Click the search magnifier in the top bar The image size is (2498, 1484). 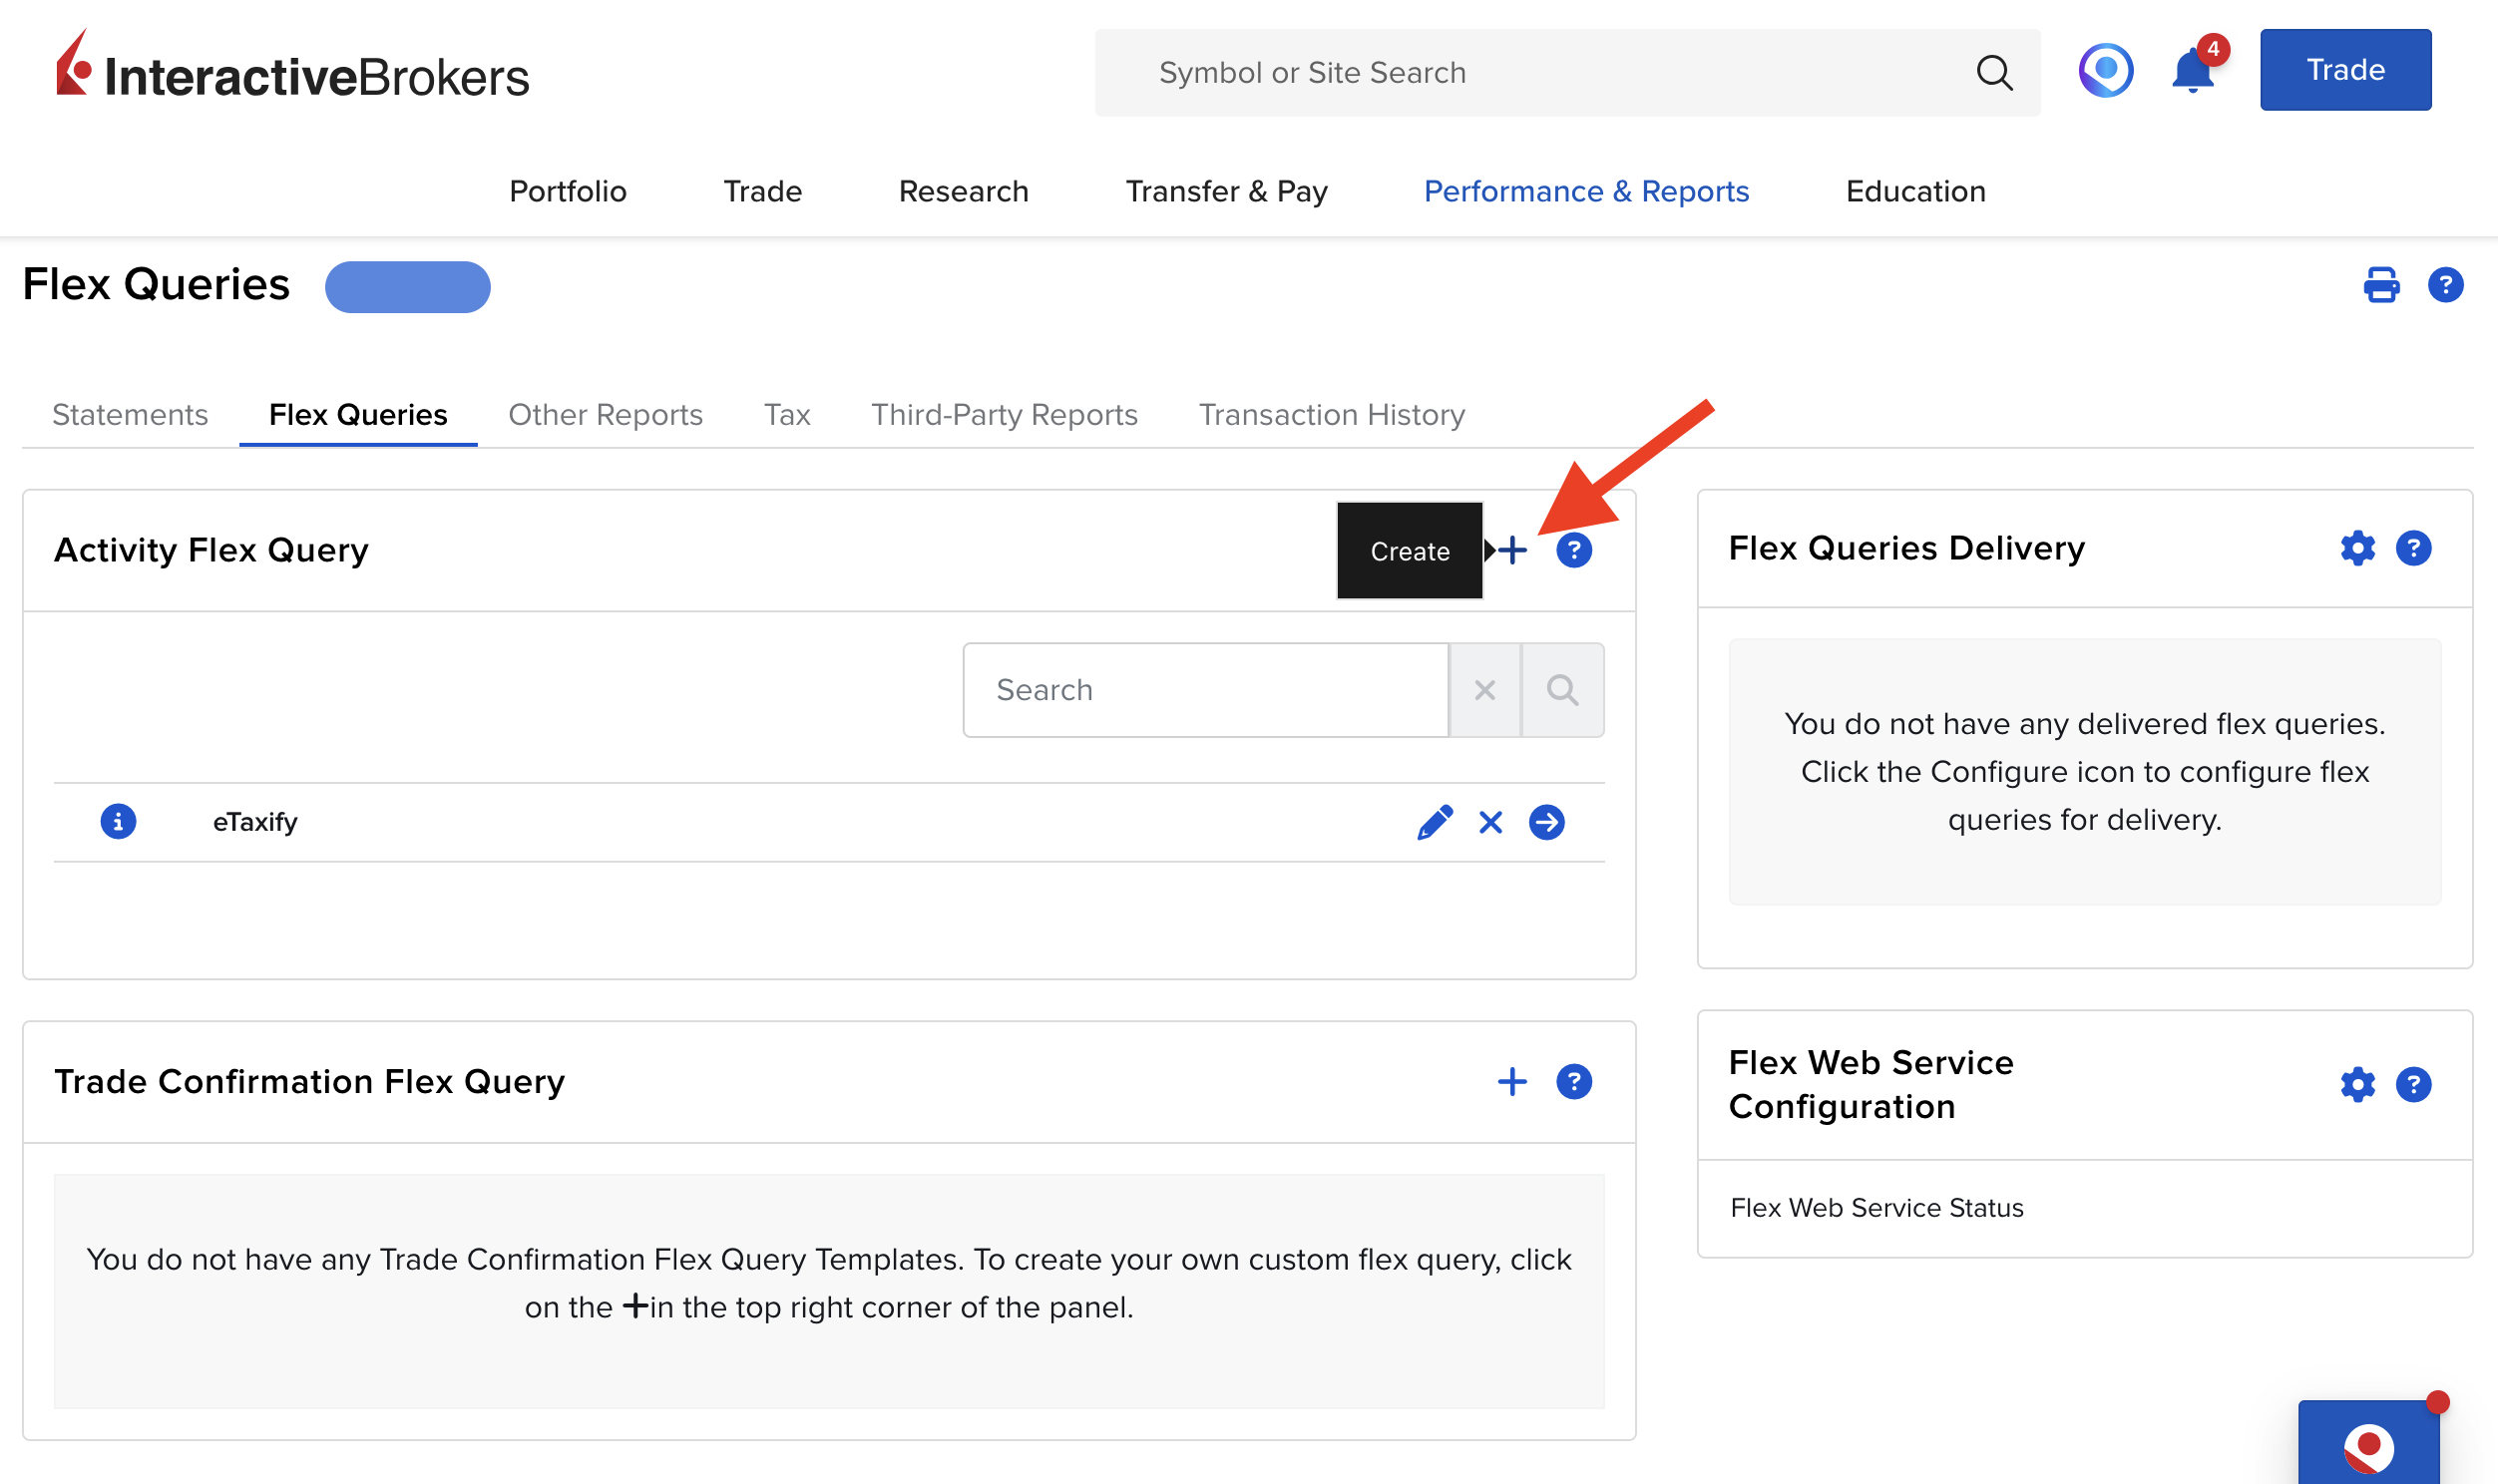pos(1994,72)
